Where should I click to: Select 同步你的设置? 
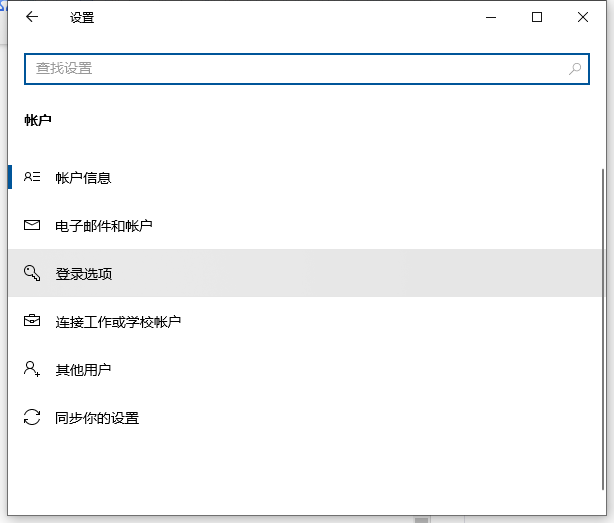click(x=97, y=418)
